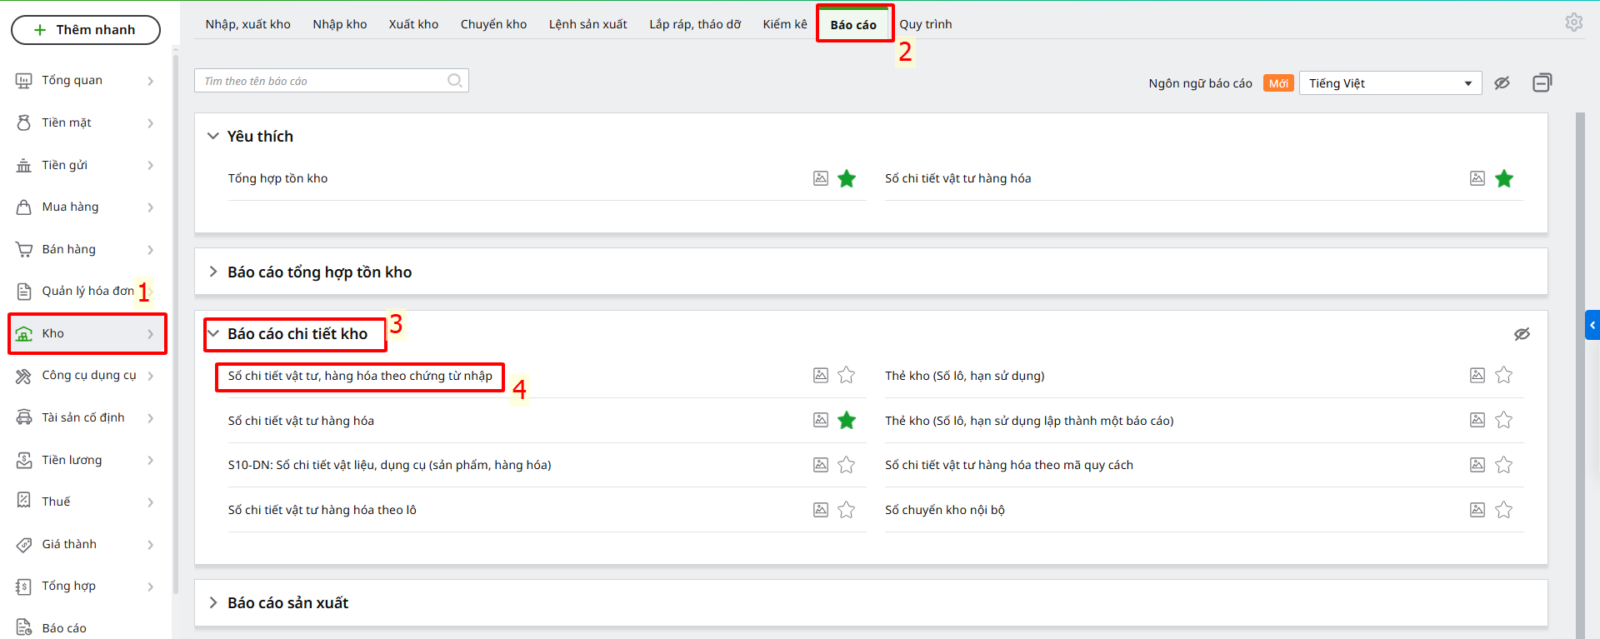Switch to the Kiểm kê tab
Screen dimensions: 1600x639
click(x=784, y=24)
